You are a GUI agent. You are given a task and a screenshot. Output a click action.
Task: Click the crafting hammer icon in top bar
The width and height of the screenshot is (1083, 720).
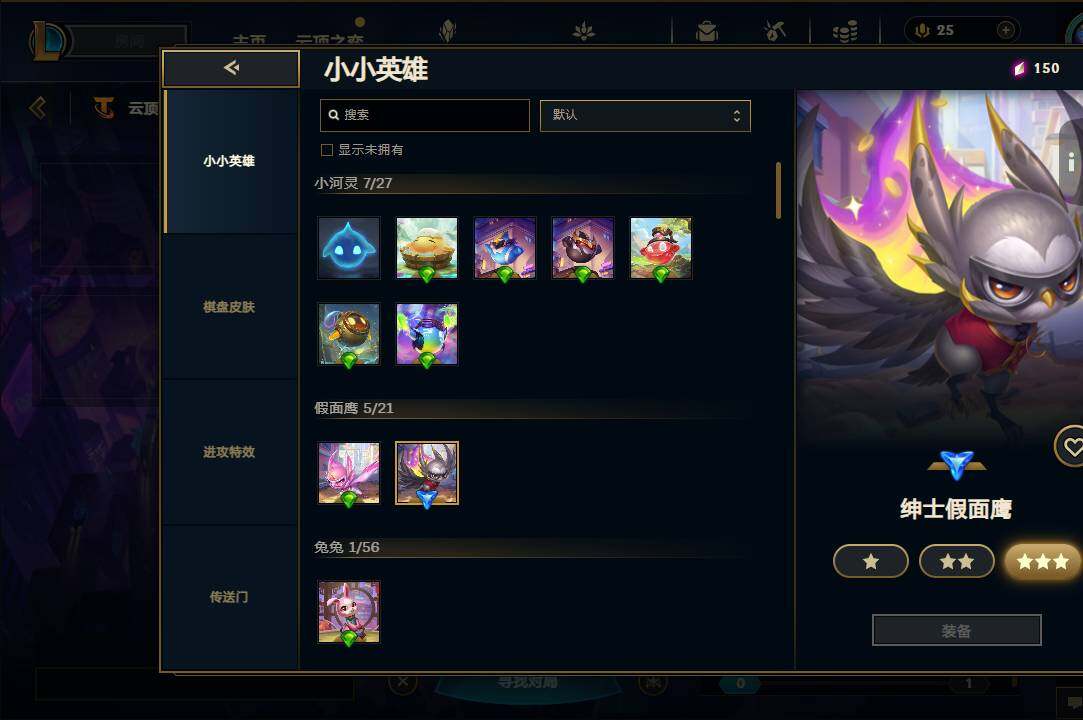775,31
